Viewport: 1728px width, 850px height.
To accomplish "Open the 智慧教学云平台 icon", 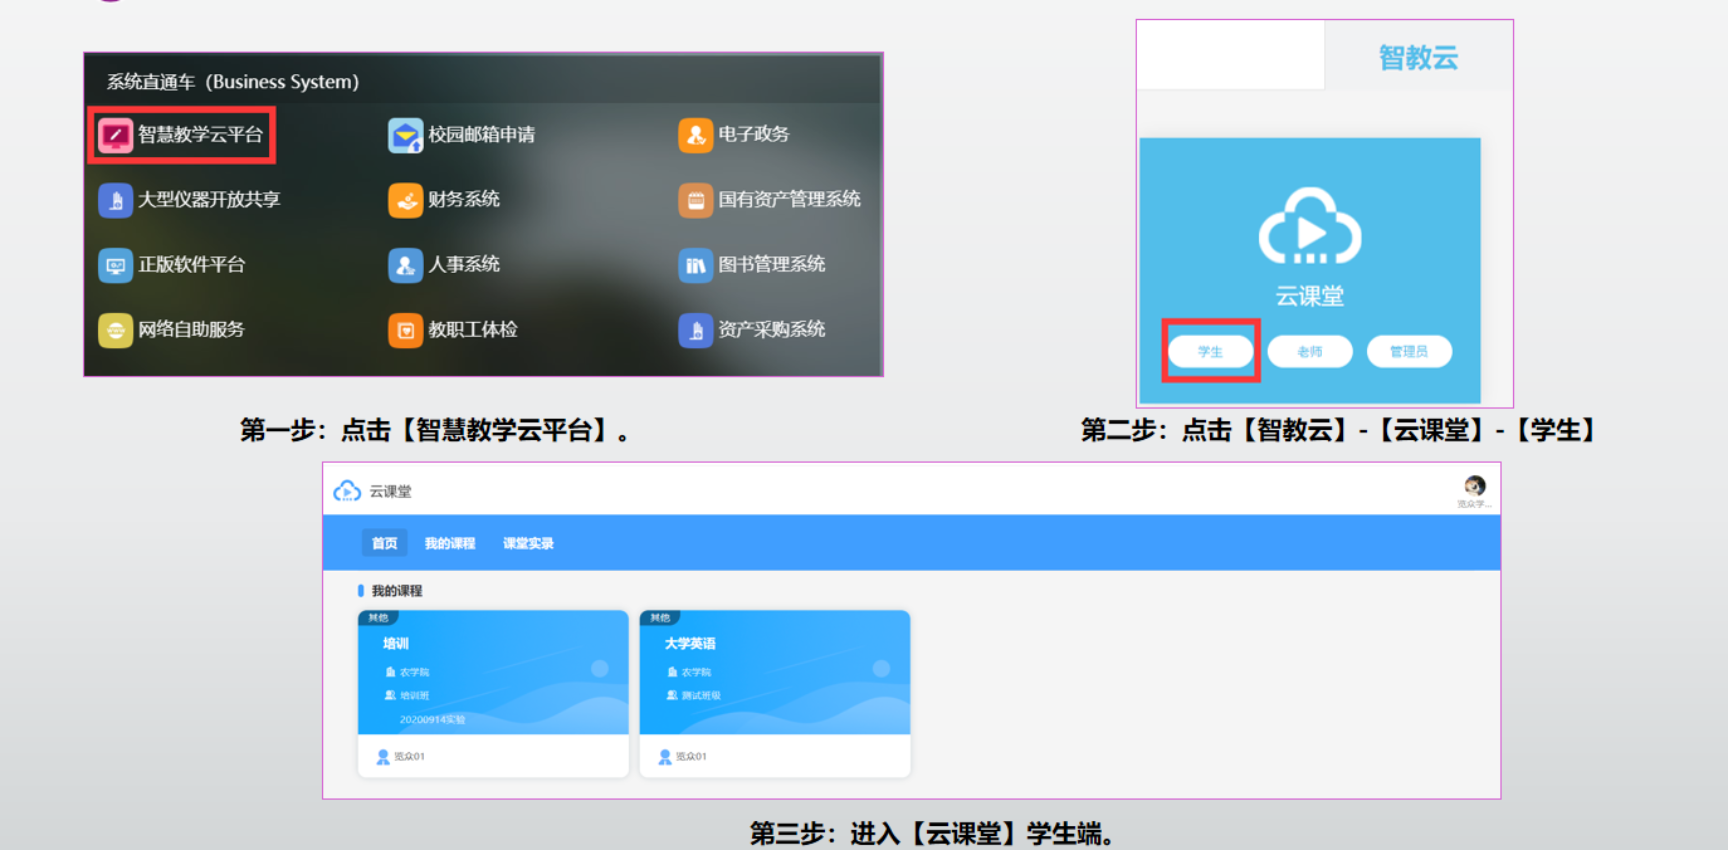I will (115, 135).
